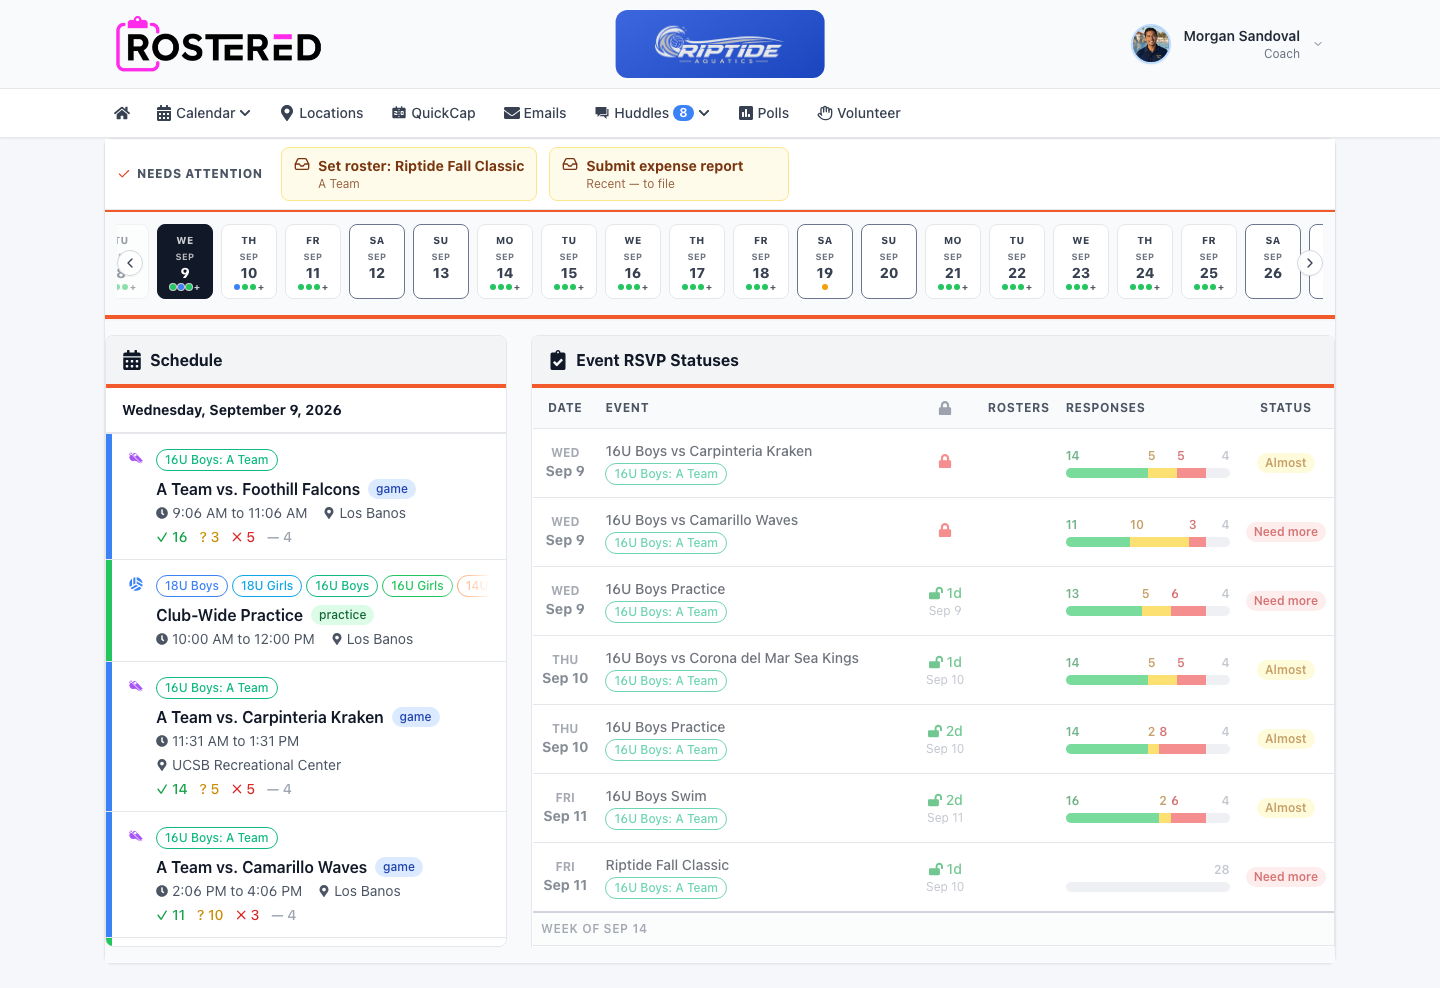Select Friday Sep 25 in the date strip
Viewport: 1440px width, 988px height.
(x=1209, y=262)
